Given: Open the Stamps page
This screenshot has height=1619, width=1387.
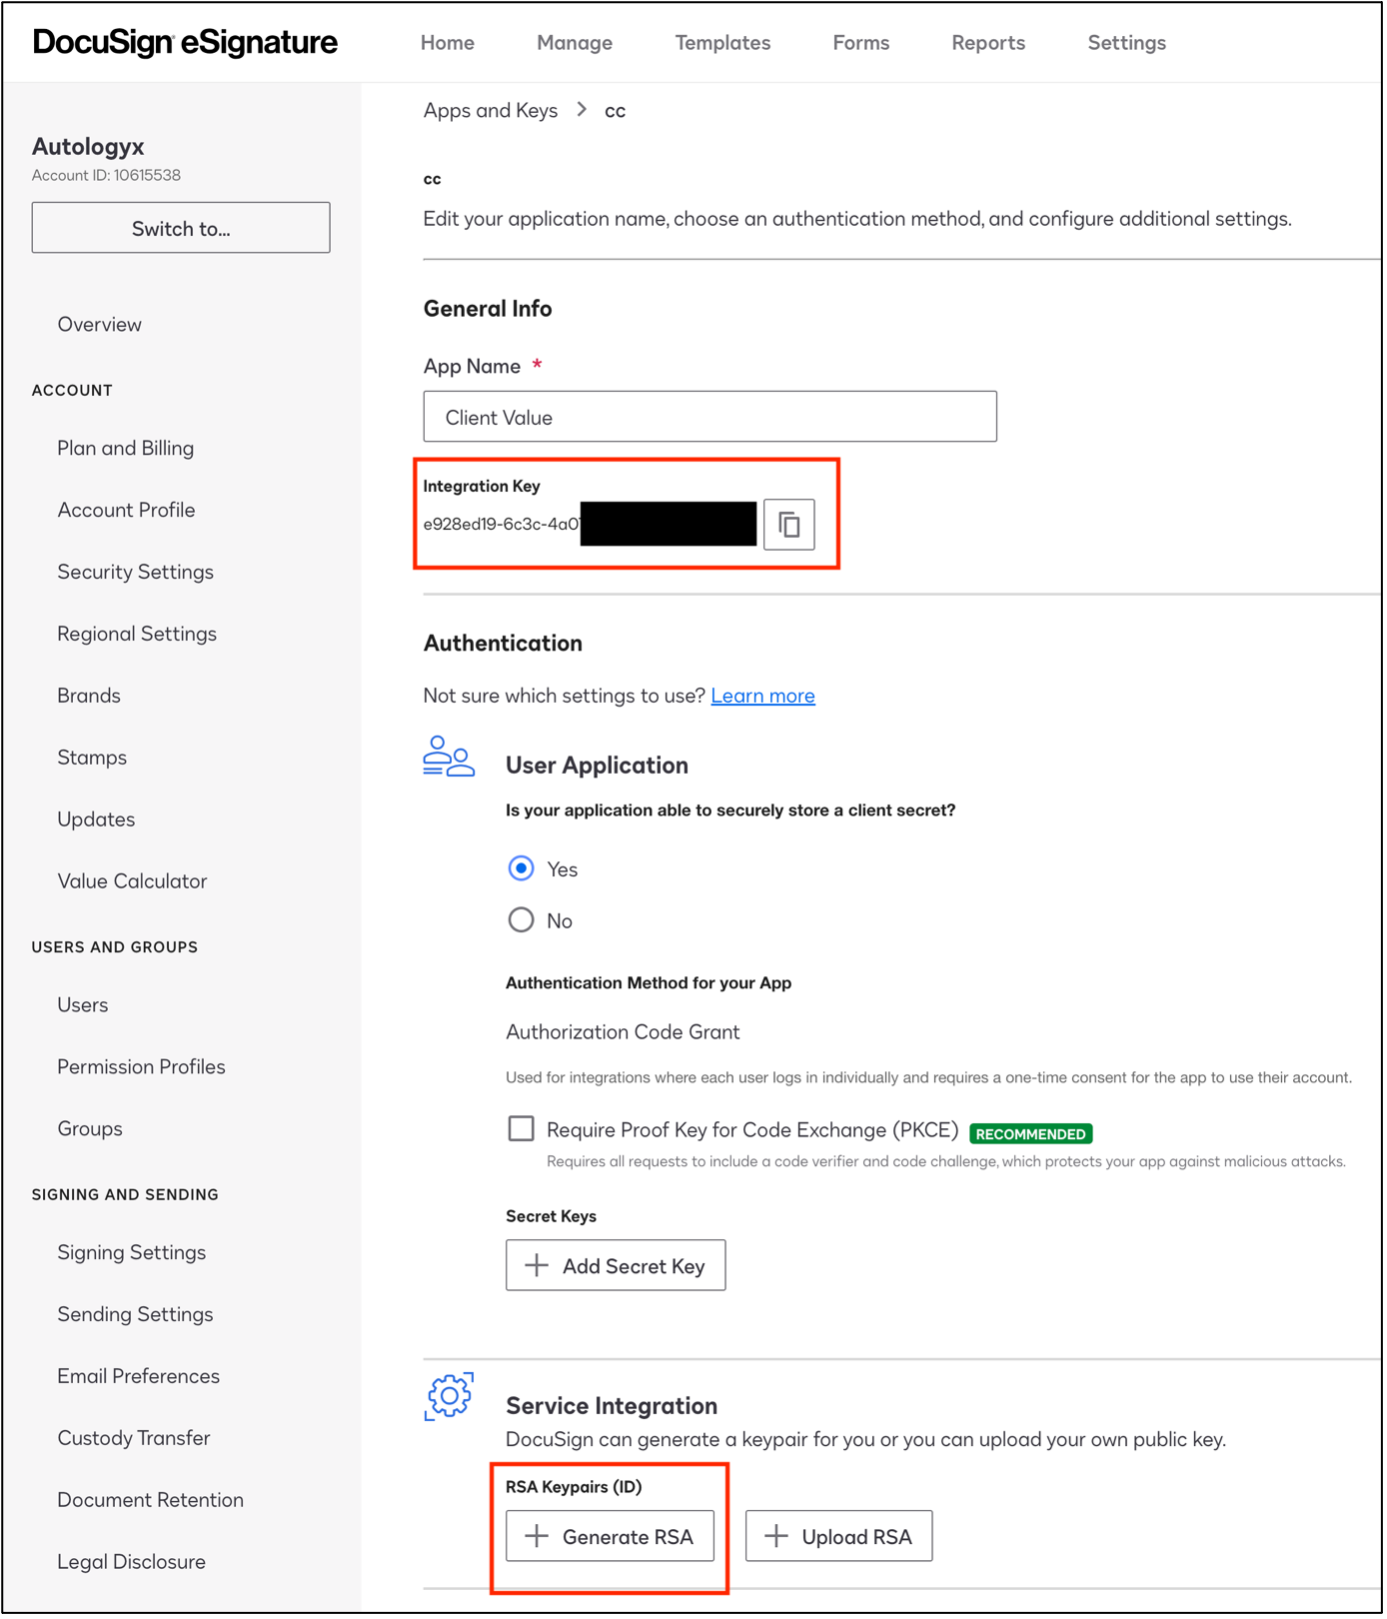Looking at the screenshot, I should [92, 759].
